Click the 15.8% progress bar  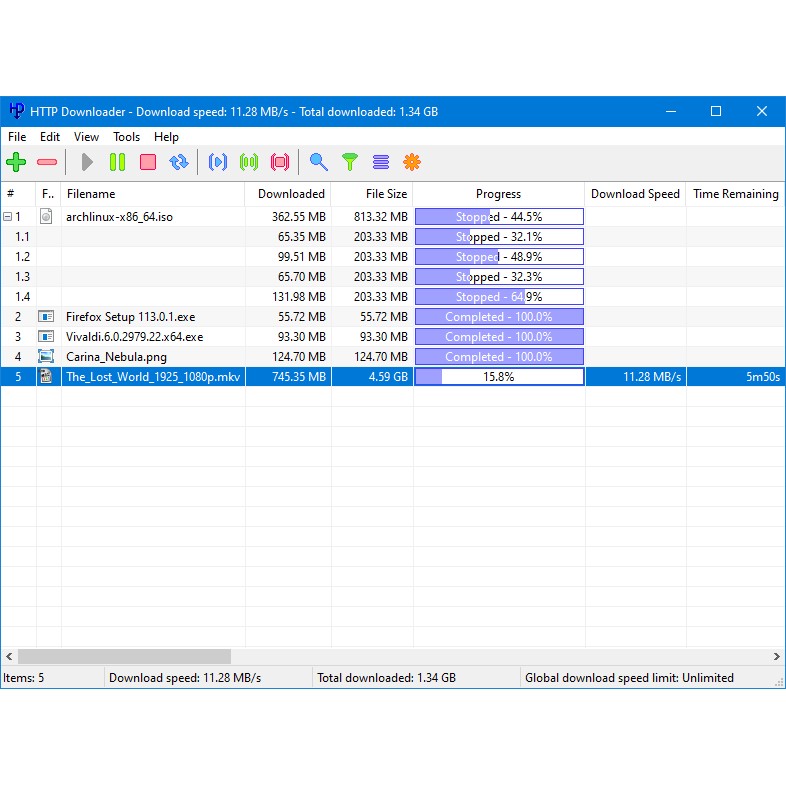coord(499,376)
